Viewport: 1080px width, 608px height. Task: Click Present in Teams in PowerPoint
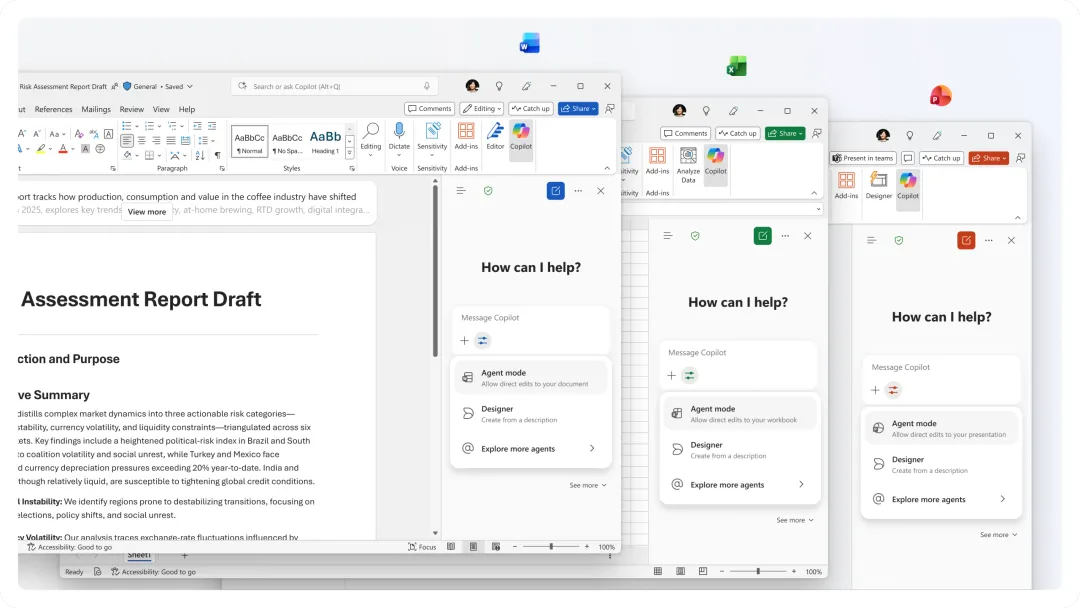(862, 158)
